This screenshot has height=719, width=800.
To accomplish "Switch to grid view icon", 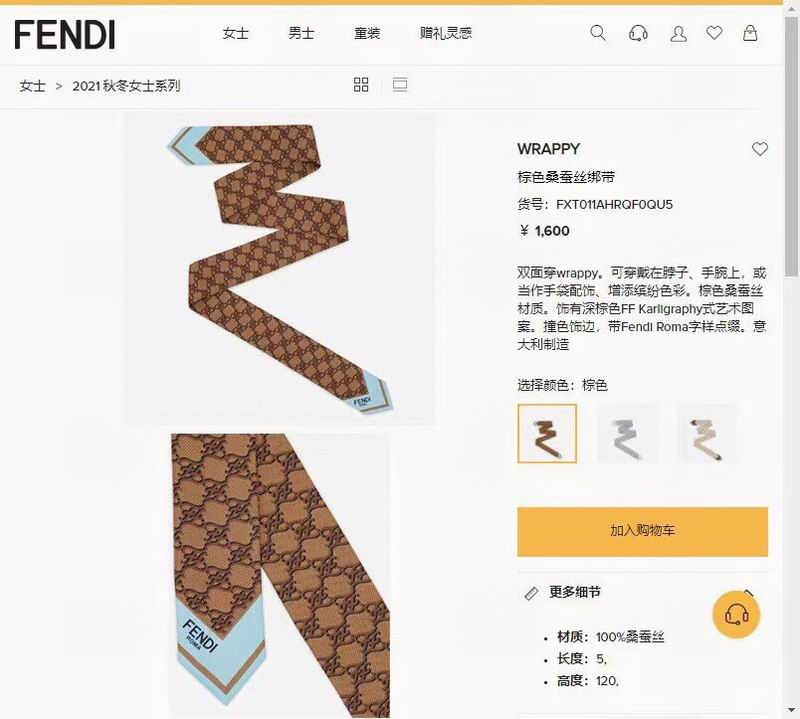I will (x=361, y=85).
